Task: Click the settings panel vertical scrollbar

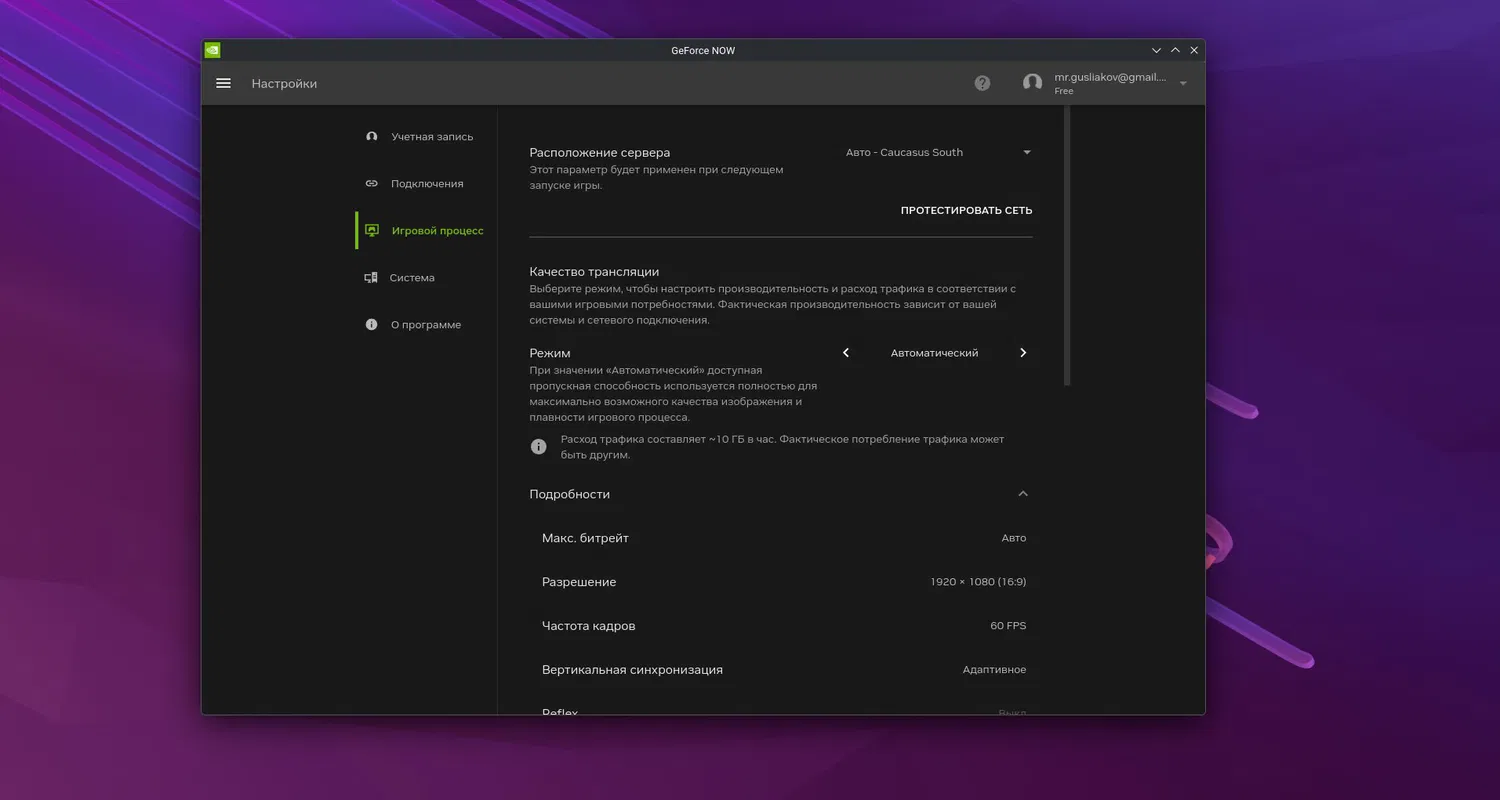Action: pyautogui.click(x=1067, y=245)
